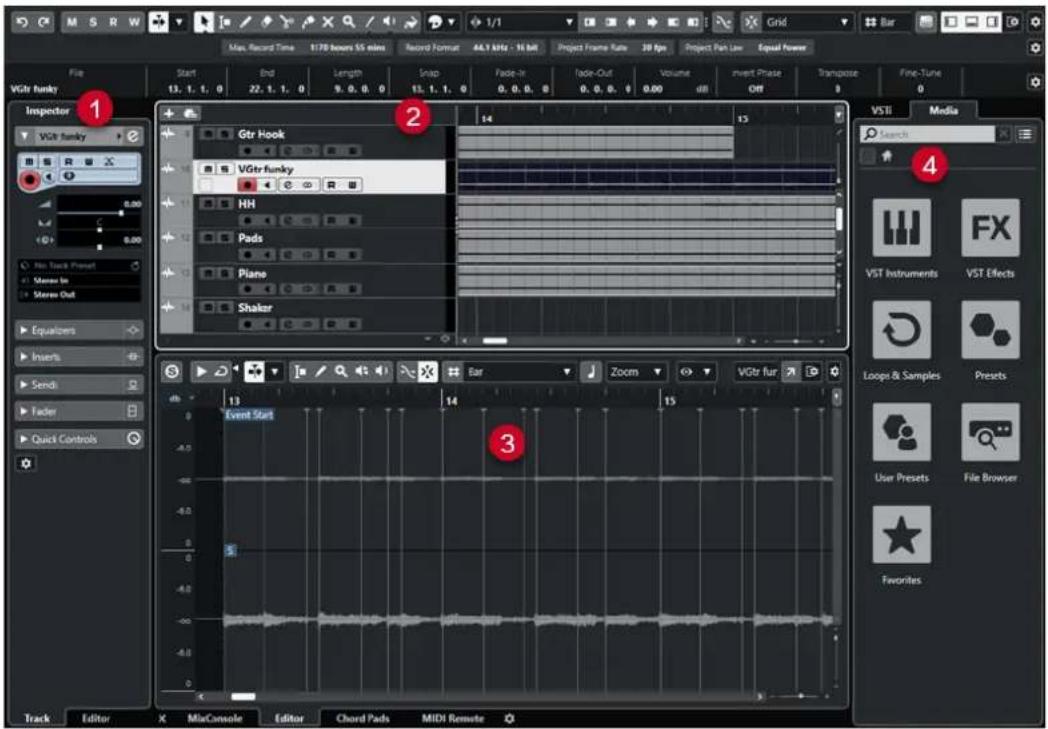The height and width of the screenshot is (729, 1048).
Task: Expand the Quick Controls inspector section
Action: 79,439
